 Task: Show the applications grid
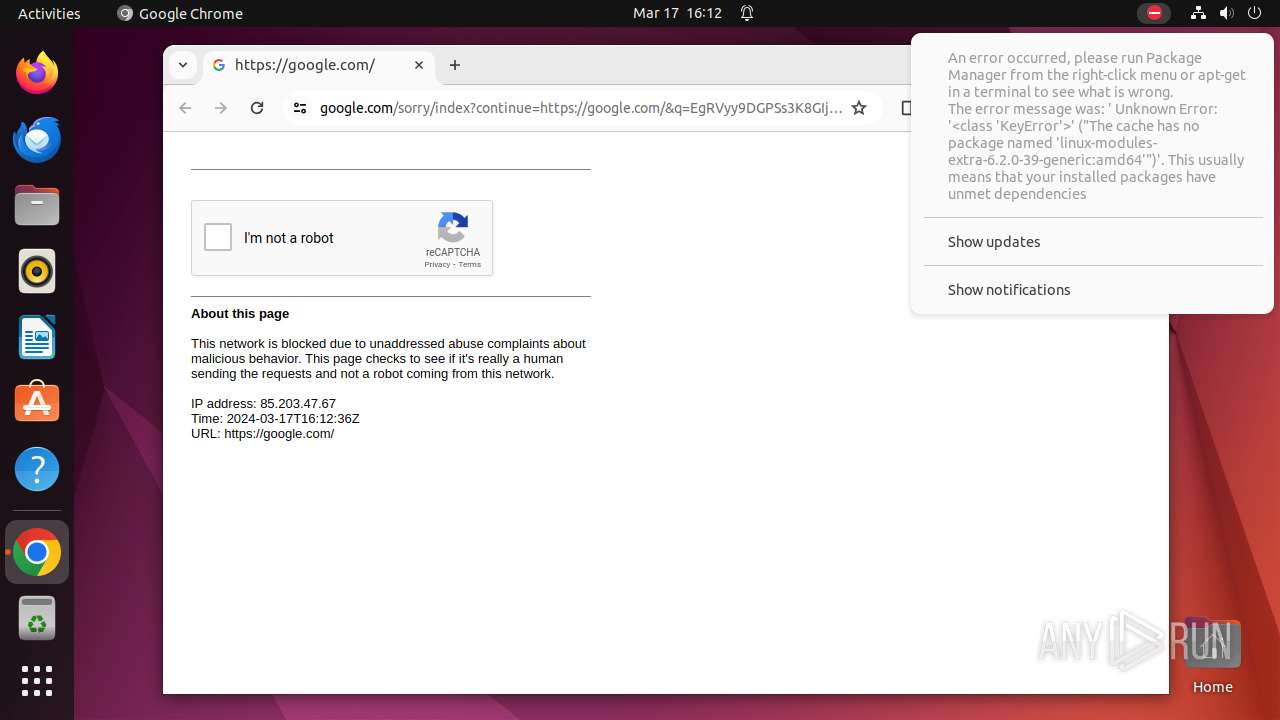point(37,681)
